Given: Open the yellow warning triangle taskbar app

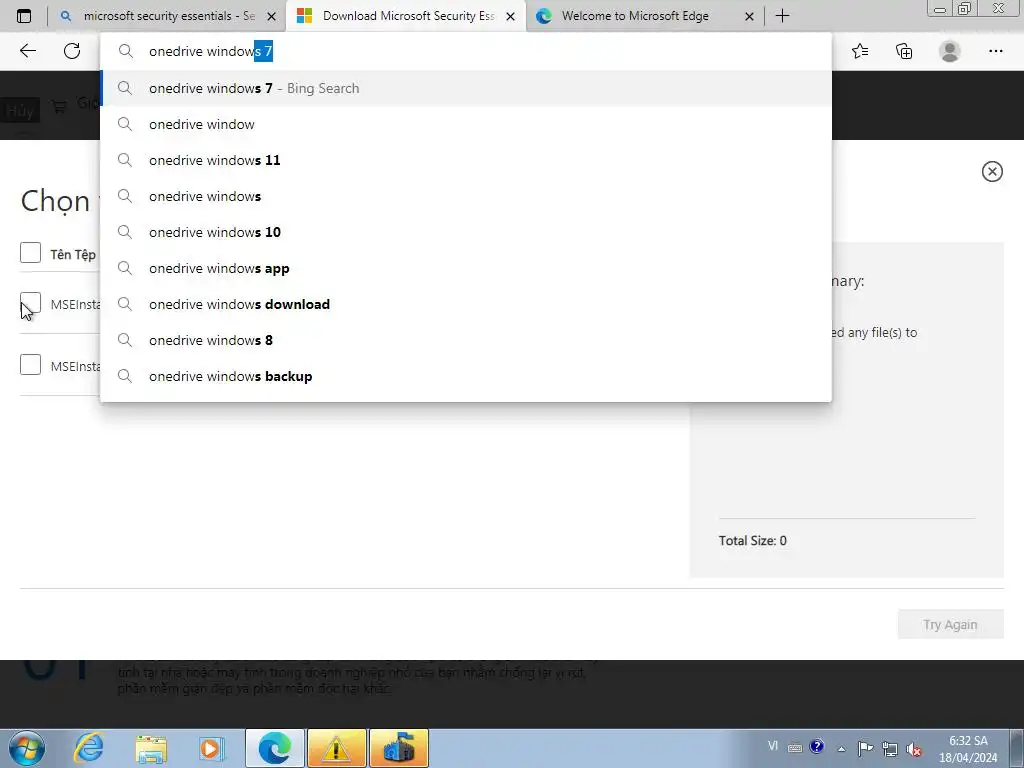Looking at the screenshot, I should point(336,748).
